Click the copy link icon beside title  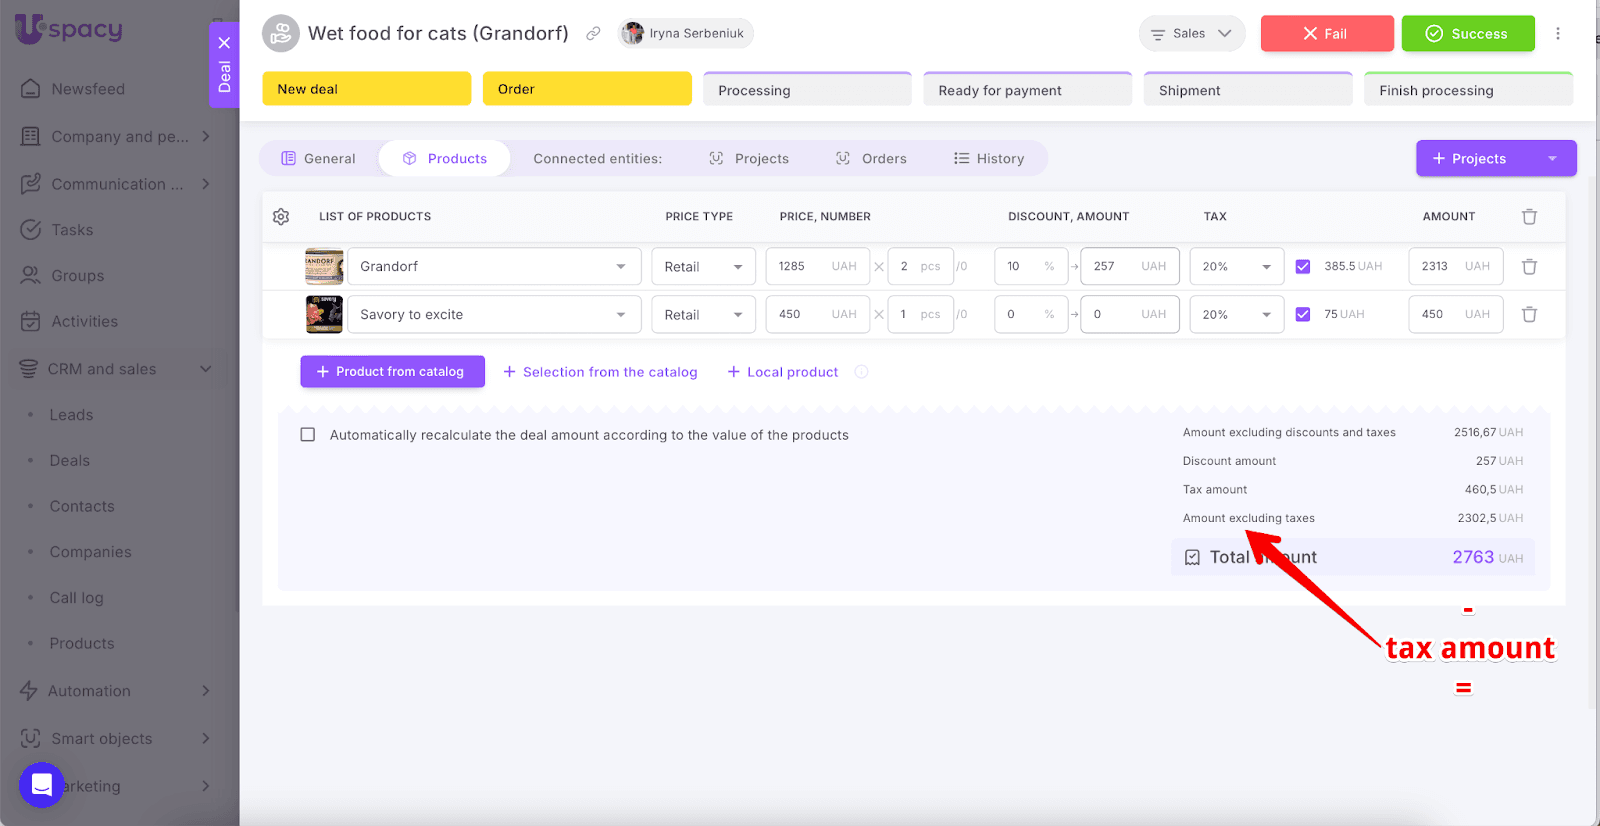593,34
